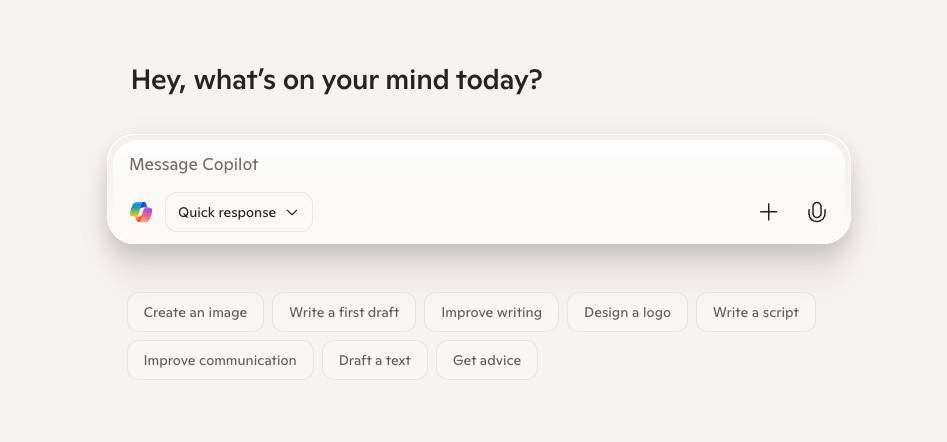Click the Improve communication suggestion
Viewport: 947px width, 442px height.
[x=220, y=360]
